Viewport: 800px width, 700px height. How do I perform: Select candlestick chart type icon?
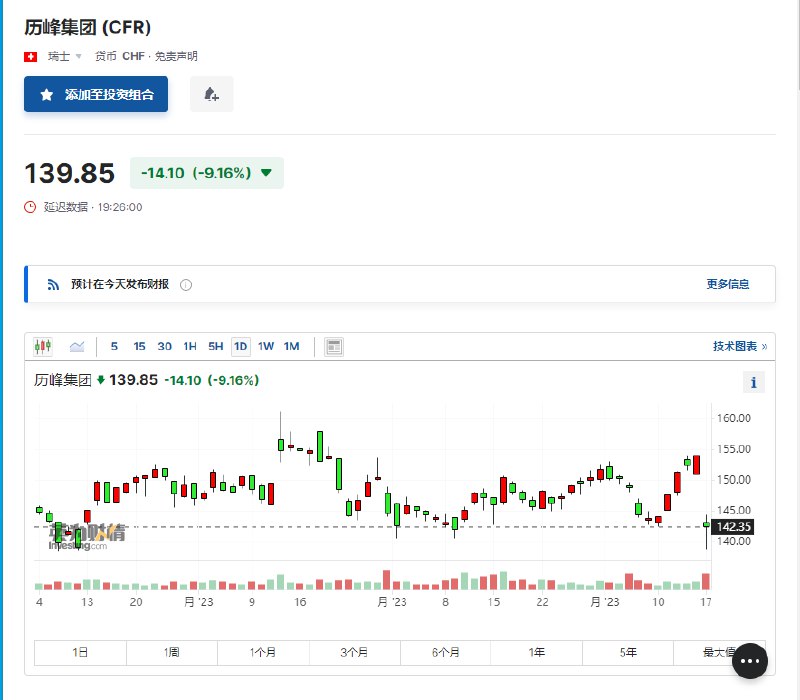[43, 346]
